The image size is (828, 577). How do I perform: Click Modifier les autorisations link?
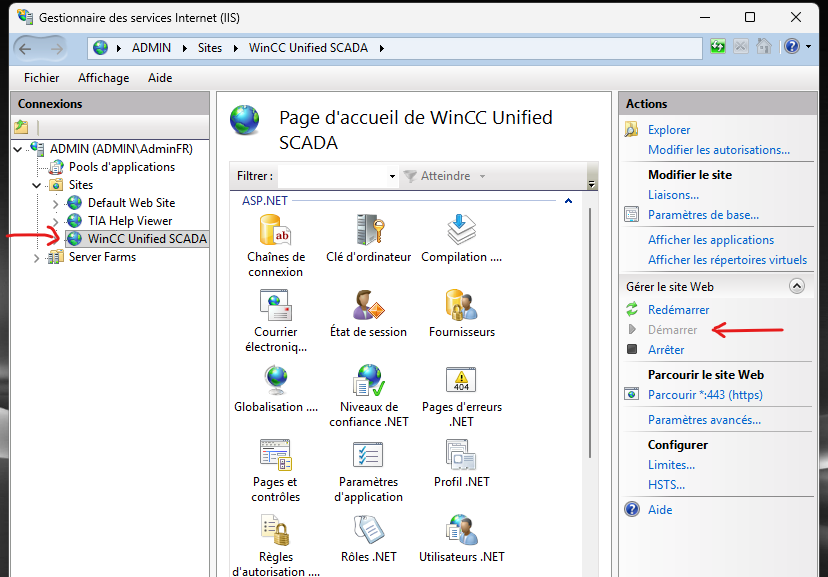pyautogui.click(x=719, y=150)
